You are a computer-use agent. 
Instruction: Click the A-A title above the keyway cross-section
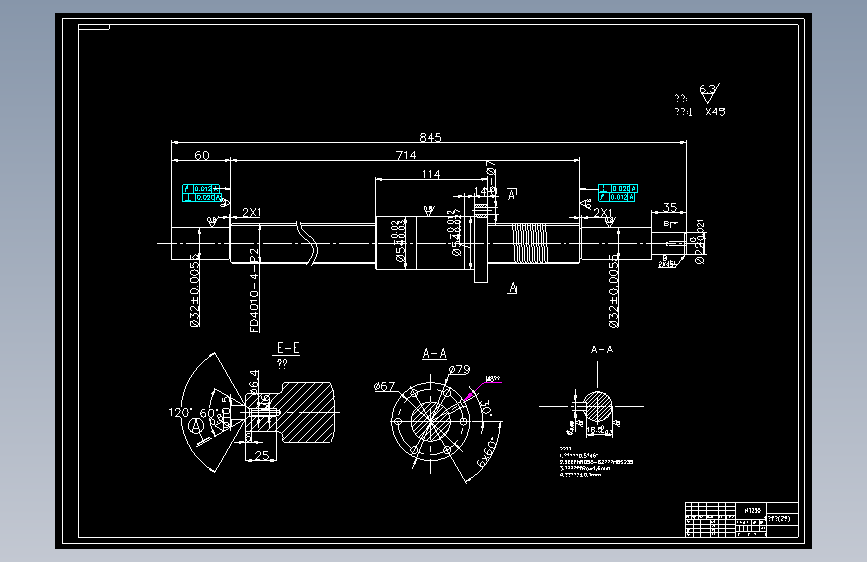(x=602, y=350)
